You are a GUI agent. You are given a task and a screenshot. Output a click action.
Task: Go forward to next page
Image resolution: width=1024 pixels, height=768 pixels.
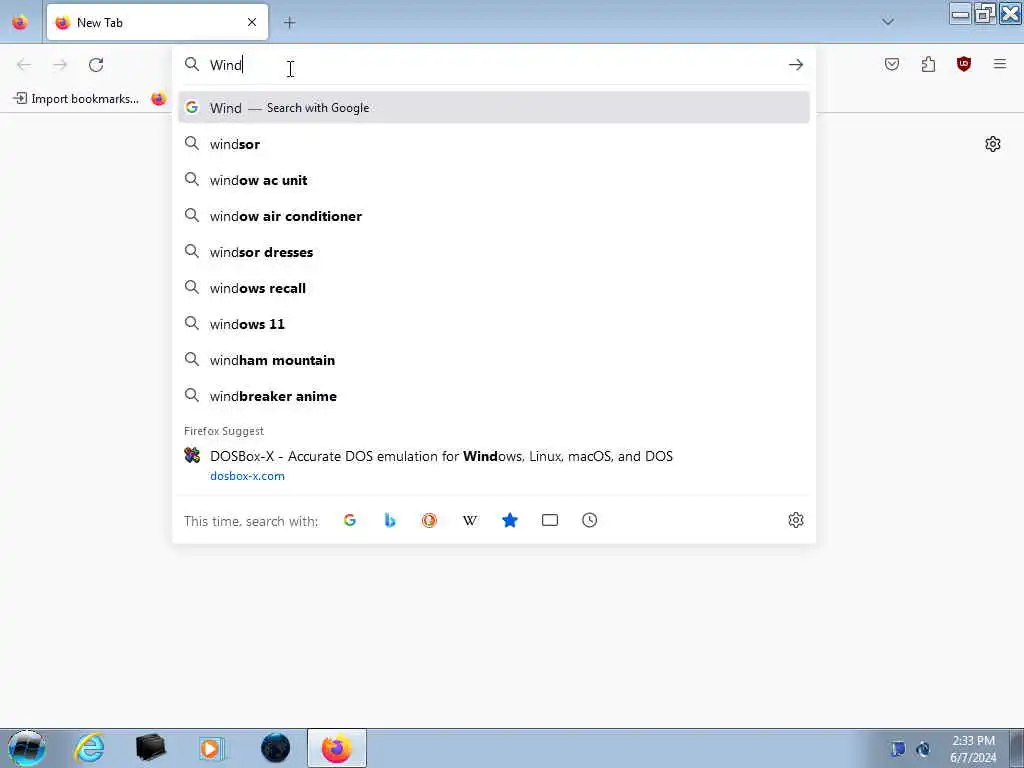[60, 65]
